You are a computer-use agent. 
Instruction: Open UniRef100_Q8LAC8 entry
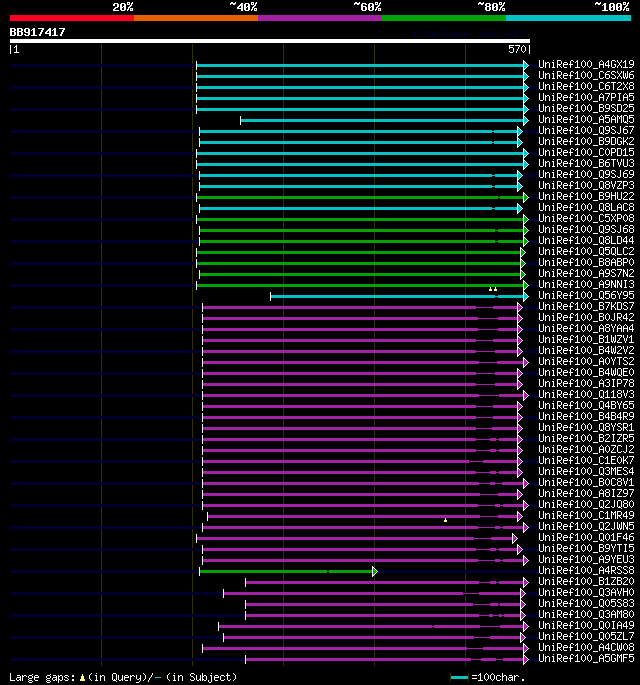586,207
